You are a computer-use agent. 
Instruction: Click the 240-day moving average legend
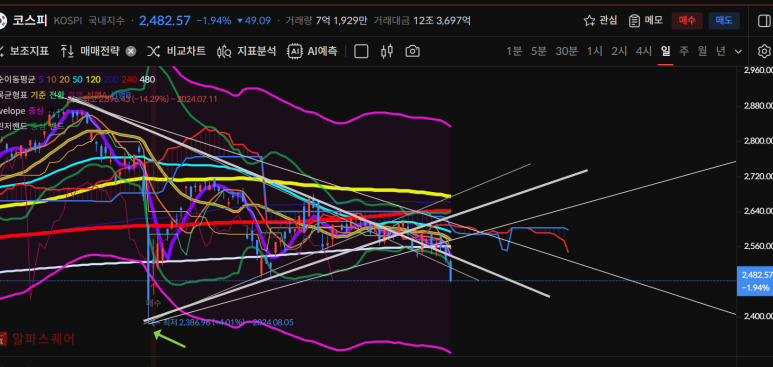click(129, 79)
